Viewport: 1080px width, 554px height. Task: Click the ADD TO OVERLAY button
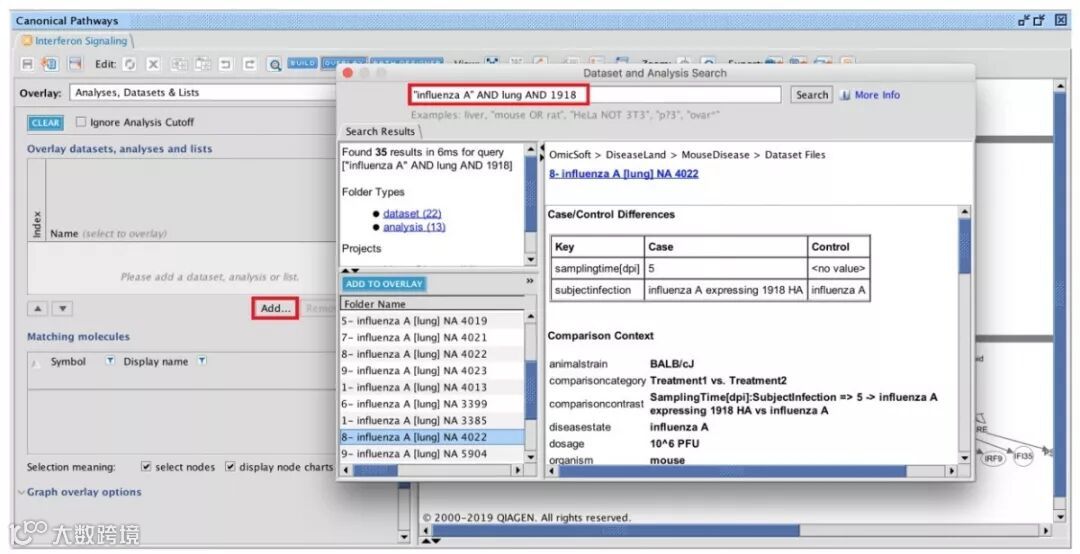pos(384,284)
